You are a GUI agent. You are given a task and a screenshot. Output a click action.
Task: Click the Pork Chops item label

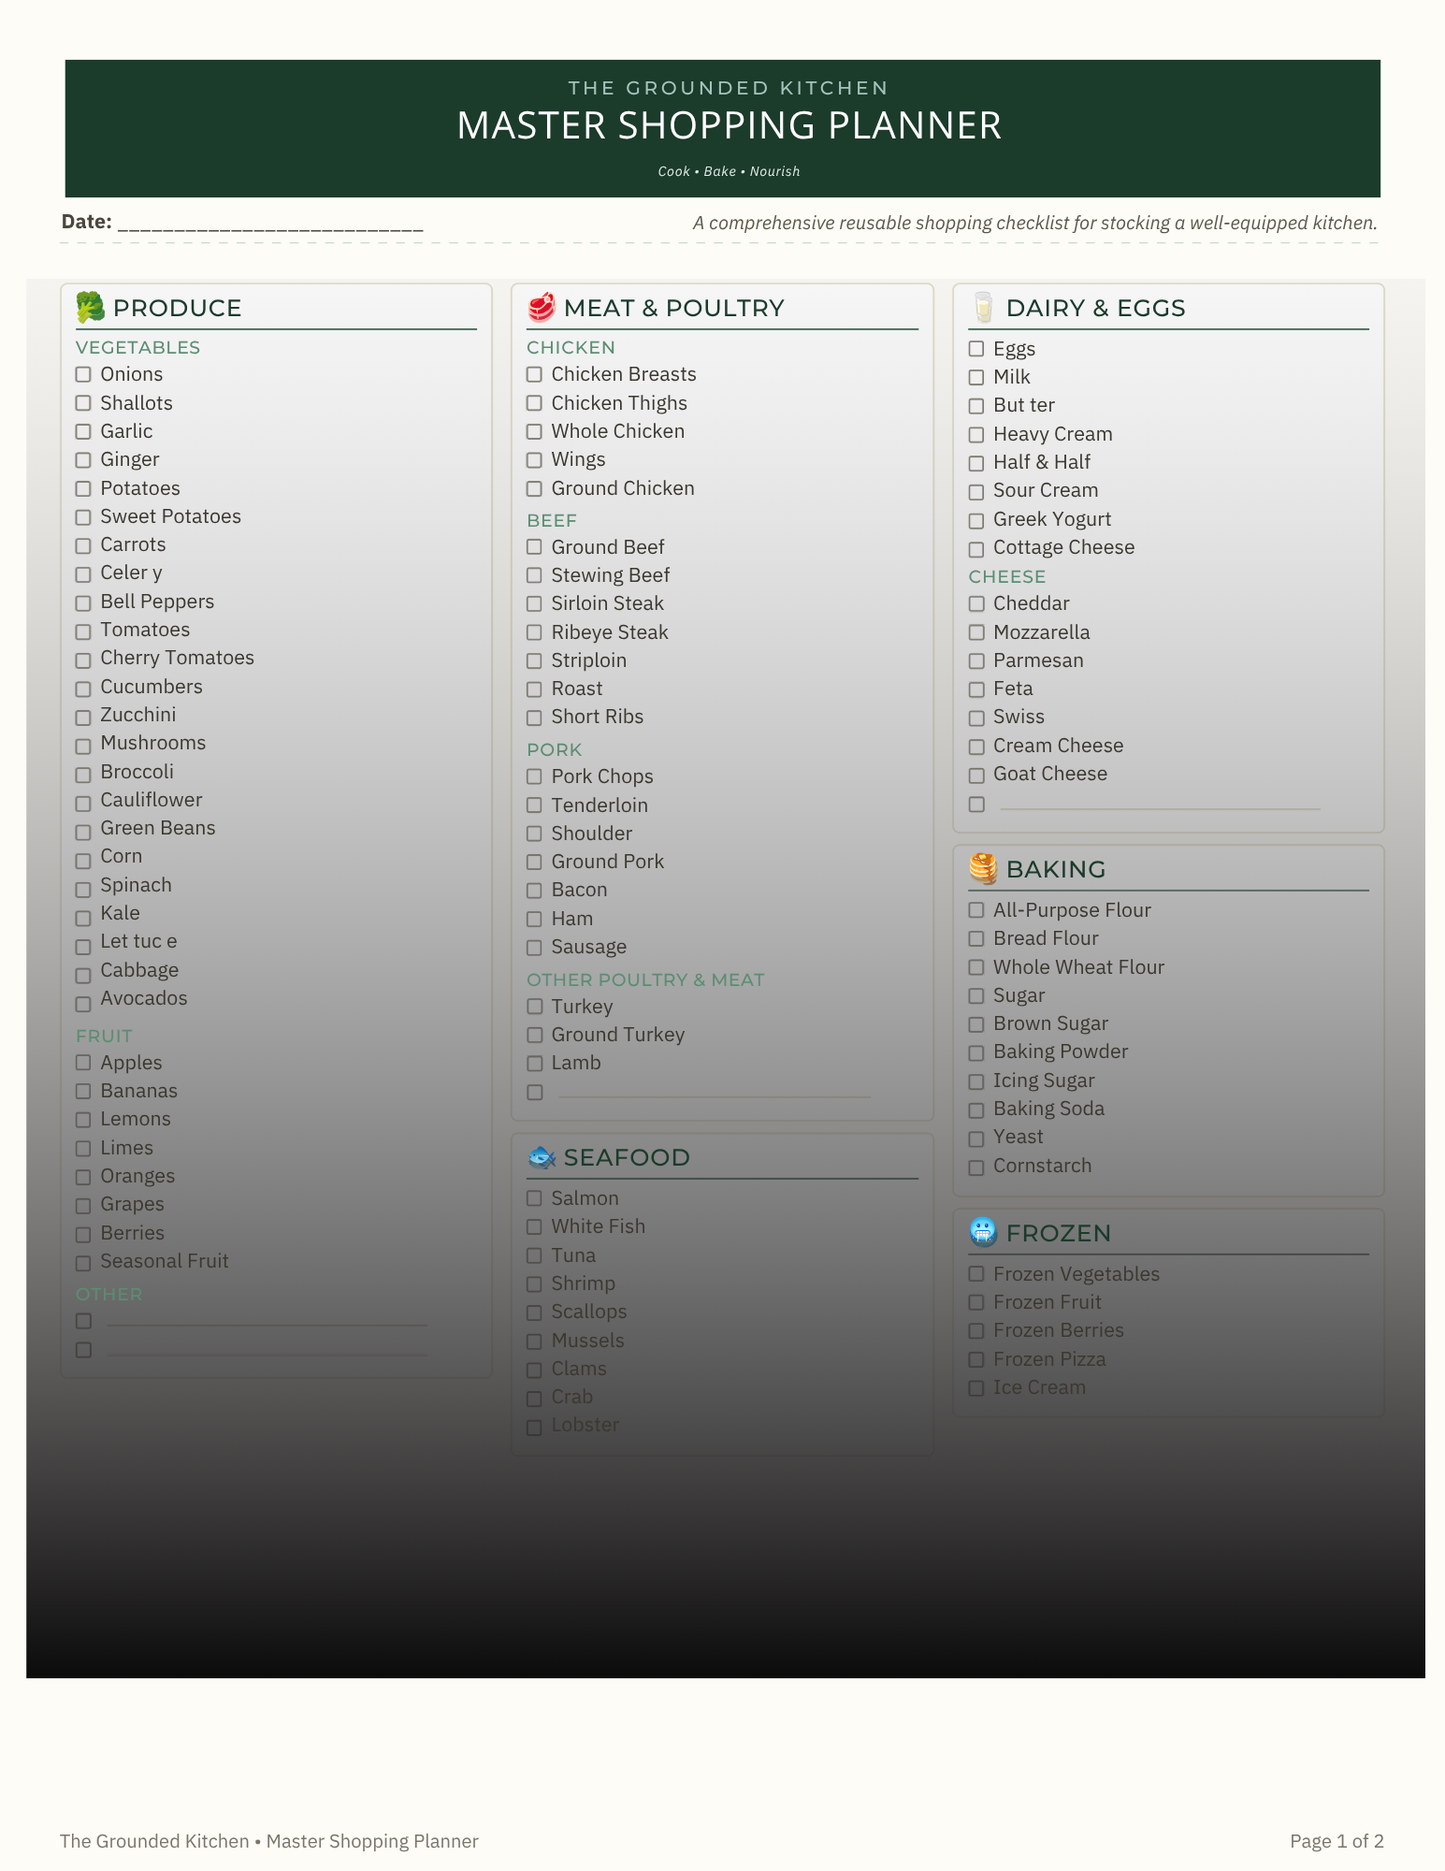[602, 776]
